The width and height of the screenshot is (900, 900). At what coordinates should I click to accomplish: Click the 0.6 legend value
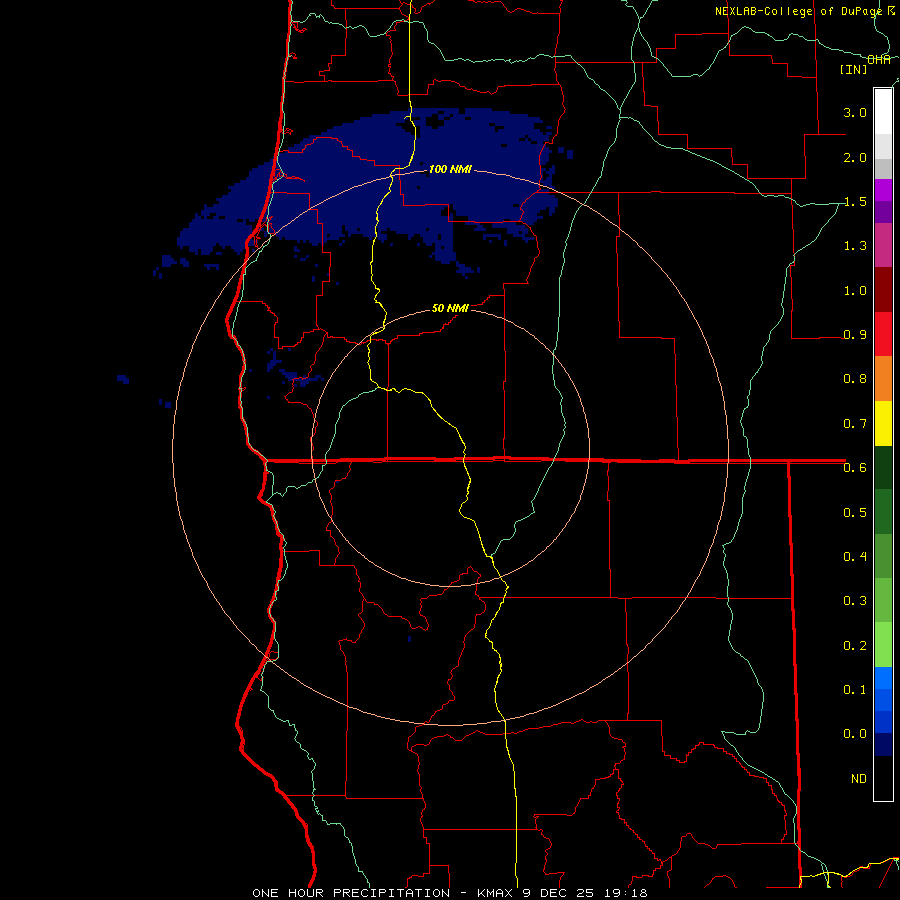coord(855,468)
